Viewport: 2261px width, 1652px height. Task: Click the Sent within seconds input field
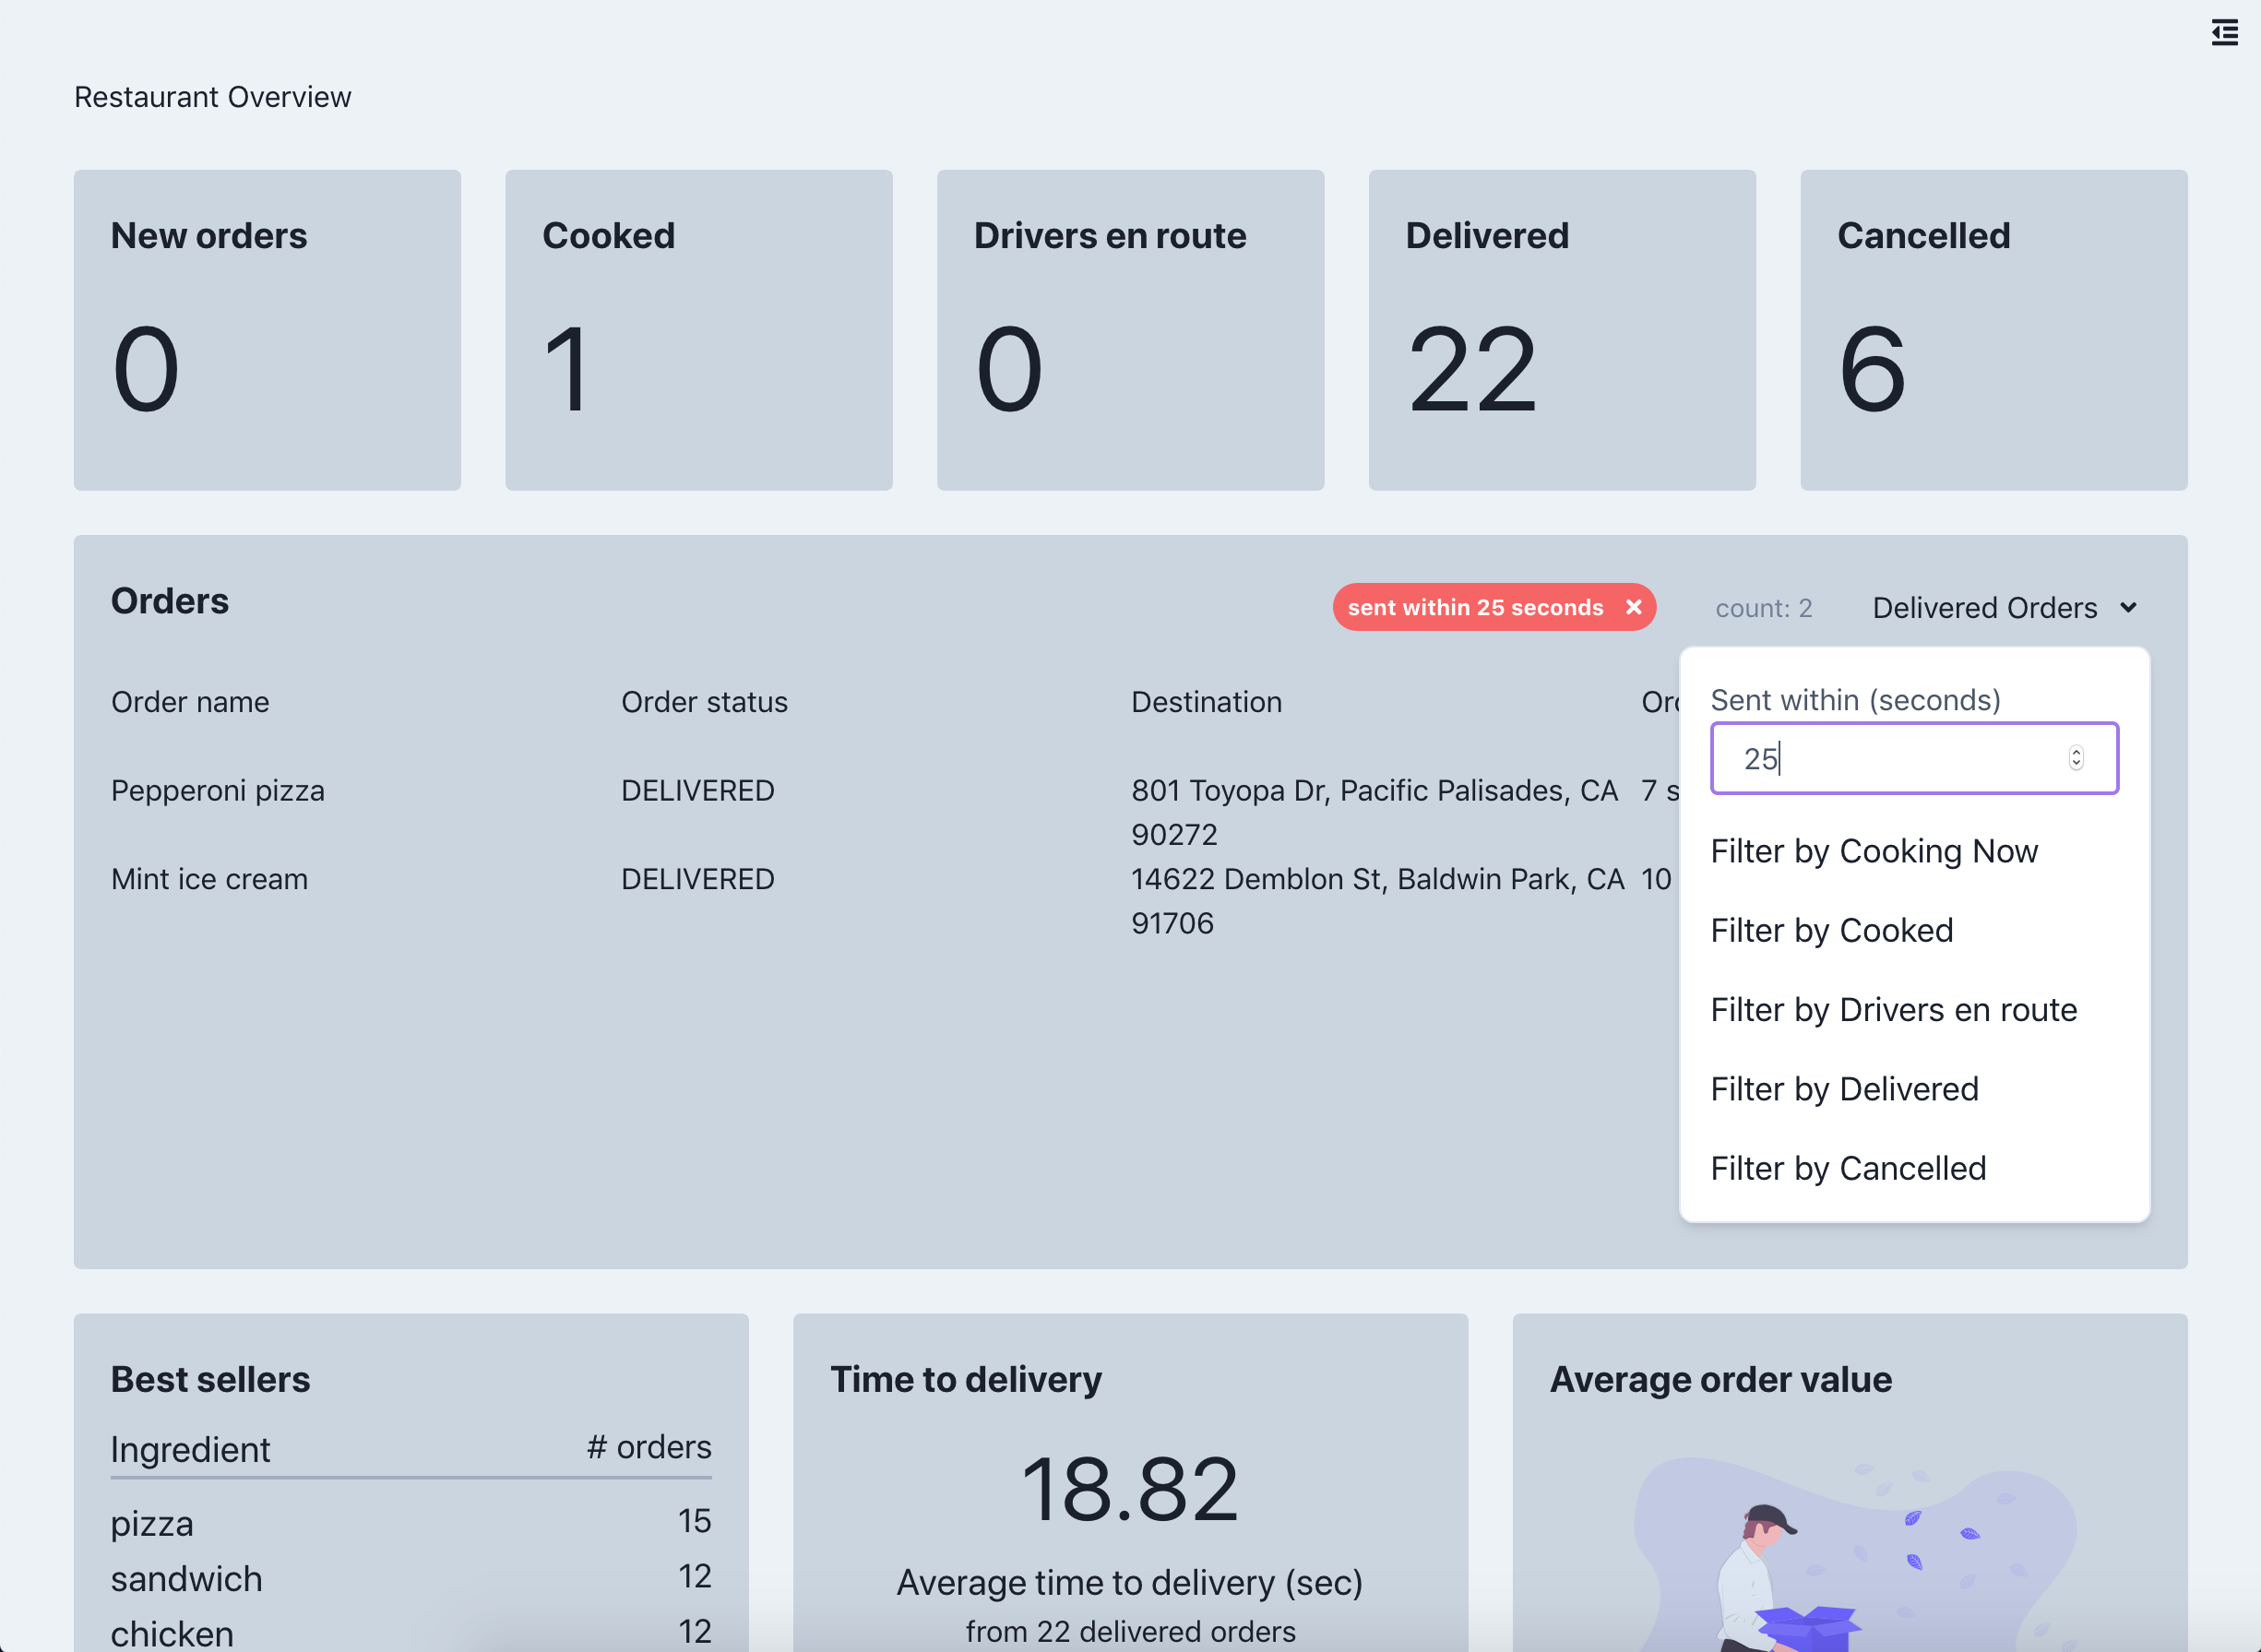[x=1914, y=759]
